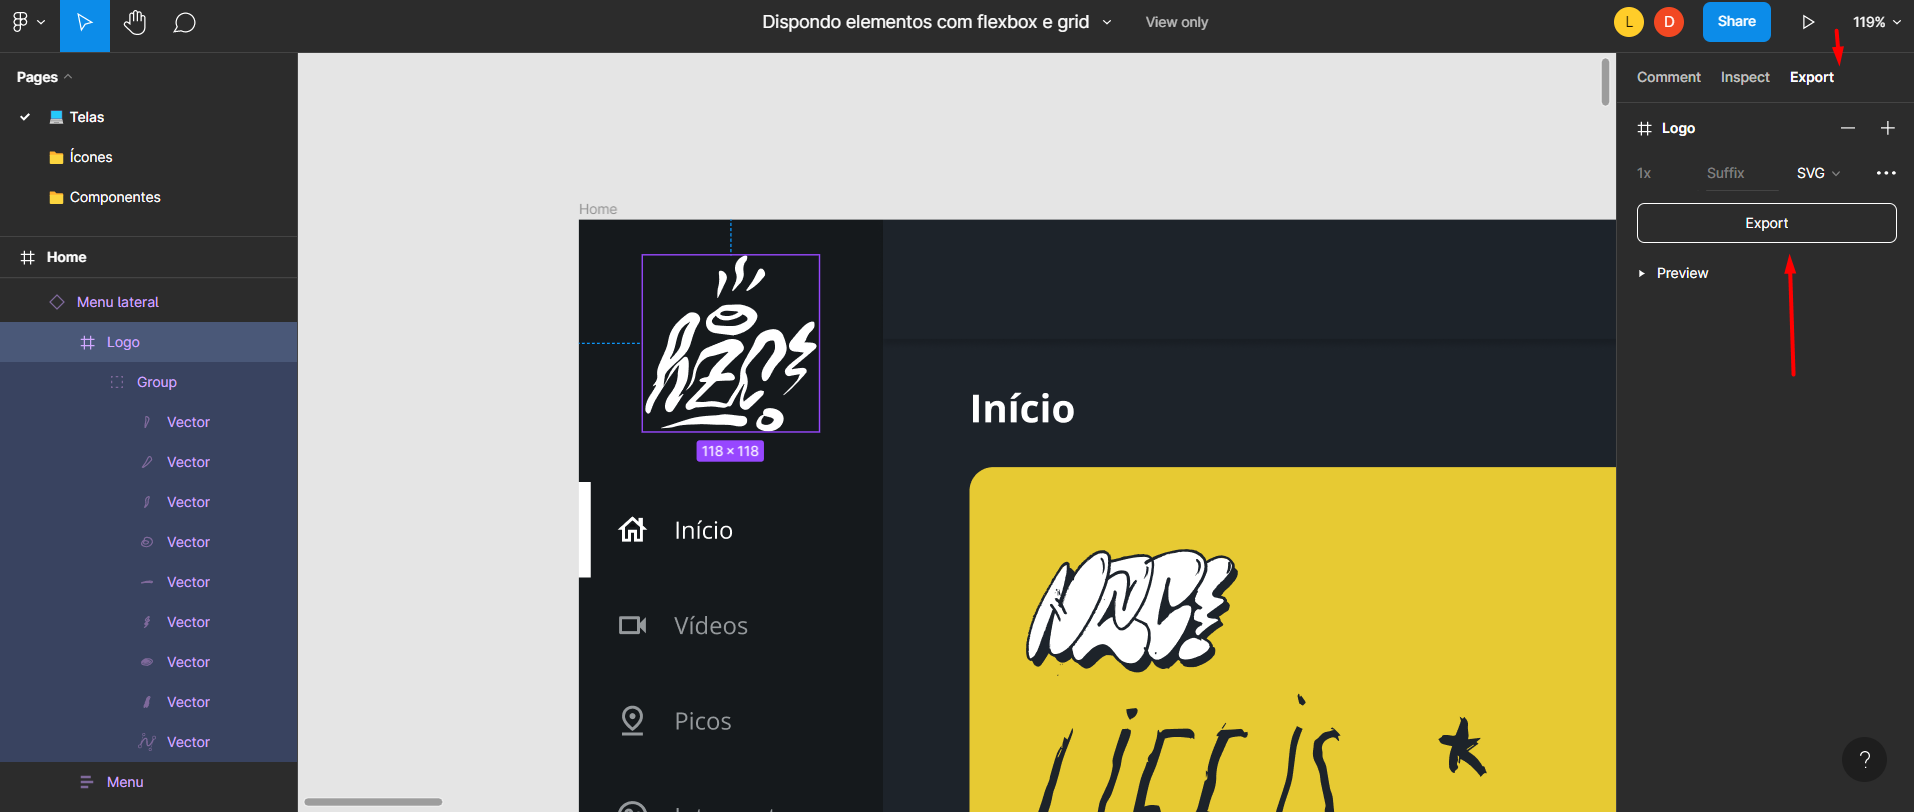
Task: Click the Logo frame icon in layers
Action: (88, 342)
